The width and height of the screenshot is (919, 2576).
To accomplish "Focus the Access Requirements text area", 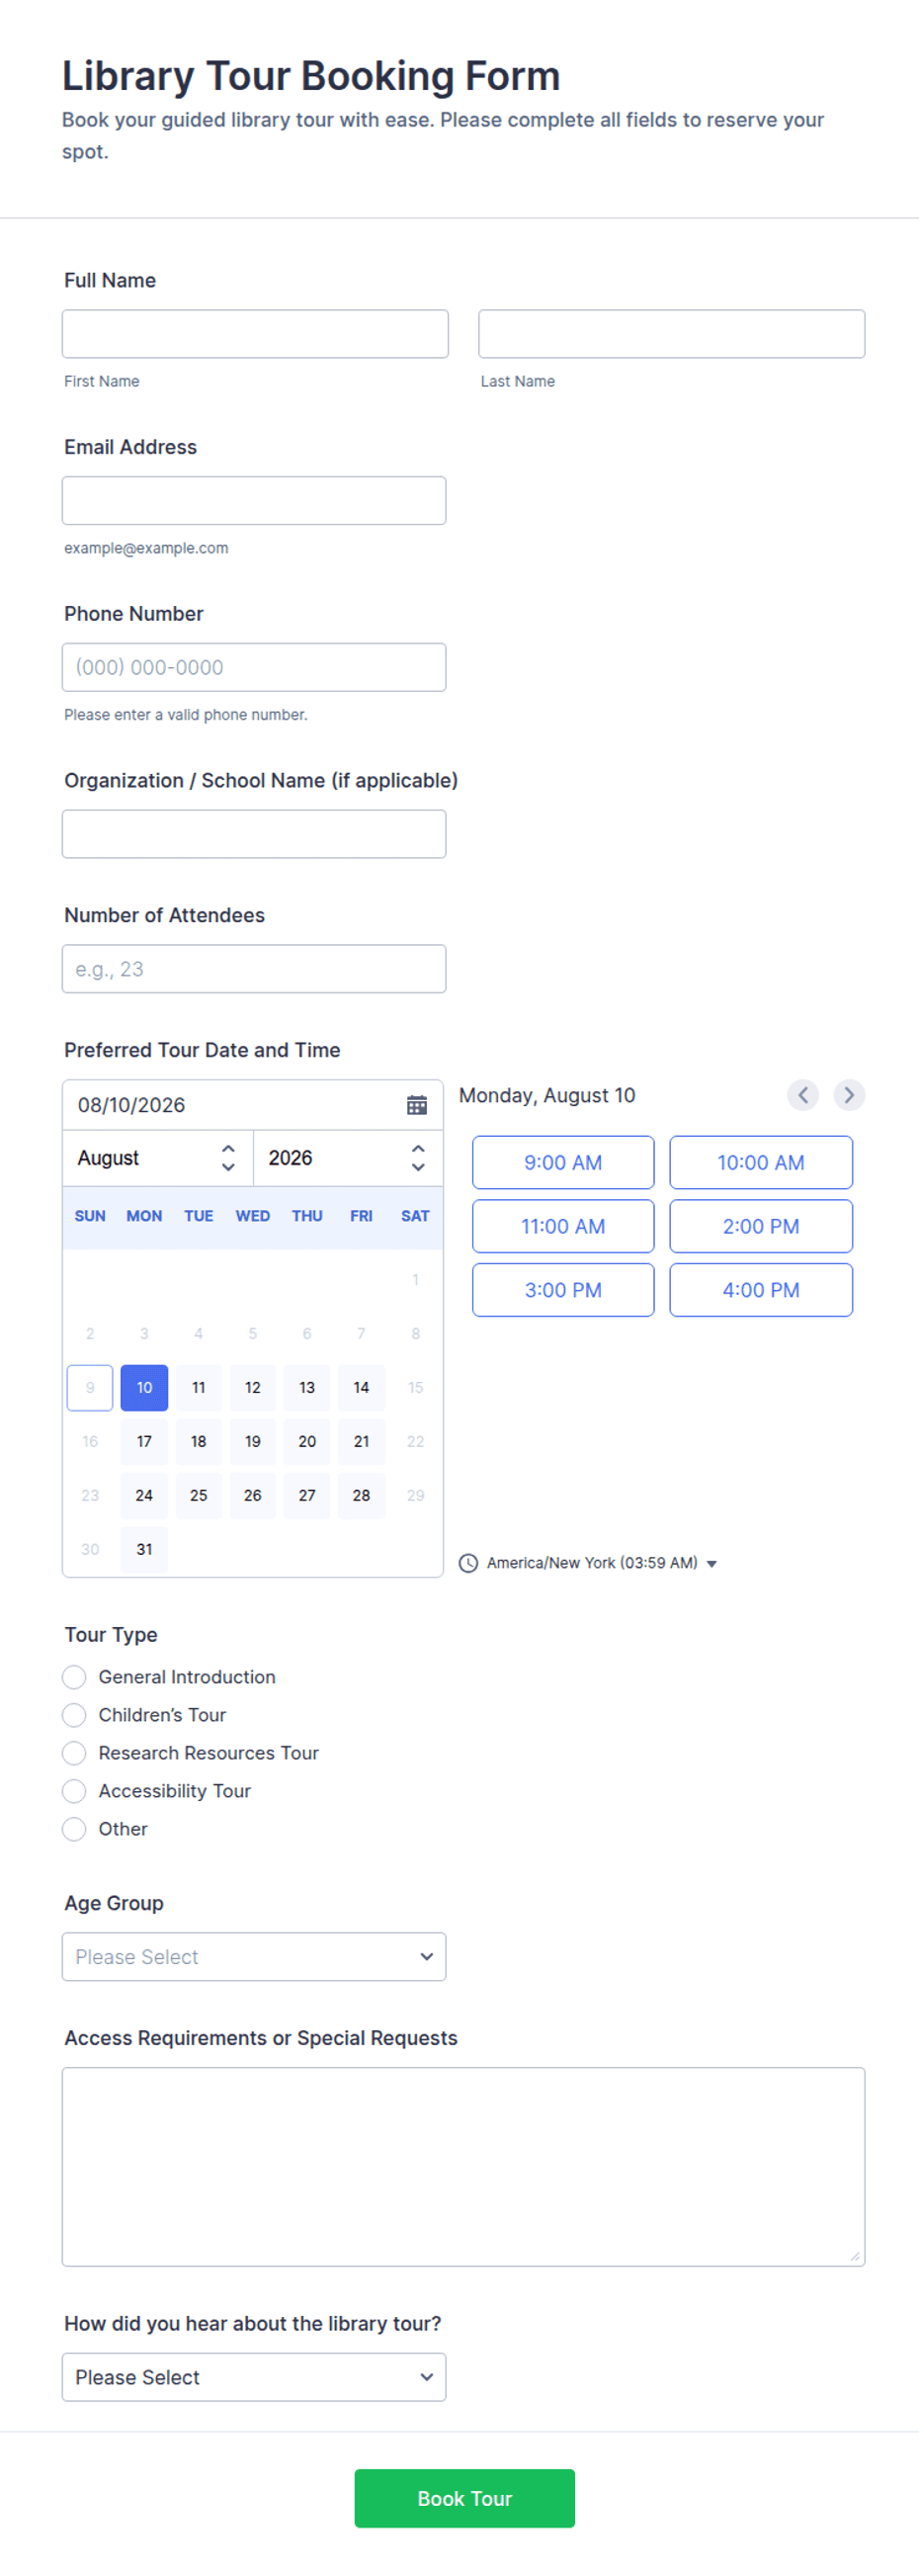I will point(463,2167).
